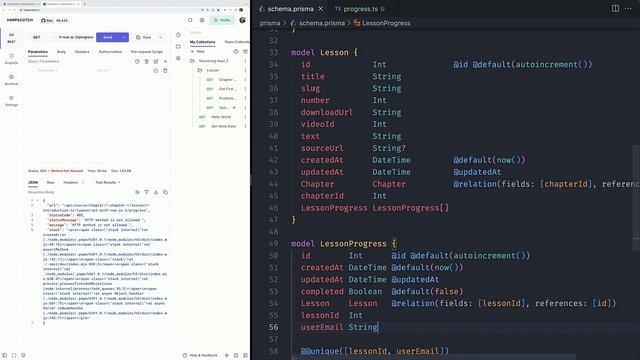Open Settings in Hoppscotch sidebar
640x360 pixels.
[x=11, y=101]
